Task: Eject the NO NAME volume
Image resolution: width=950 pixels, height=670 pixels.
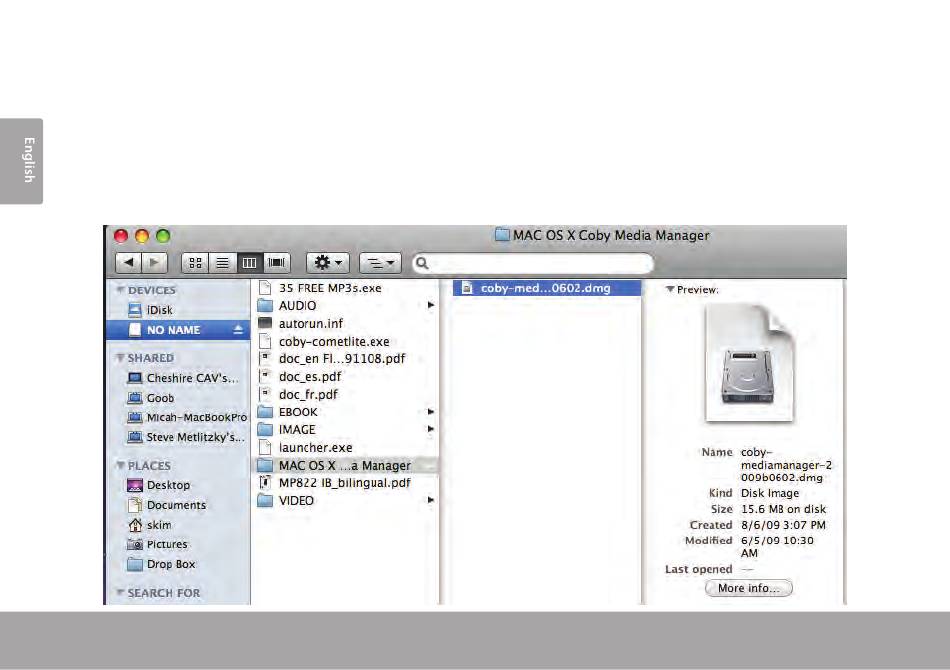Action: tap(238, 330)
